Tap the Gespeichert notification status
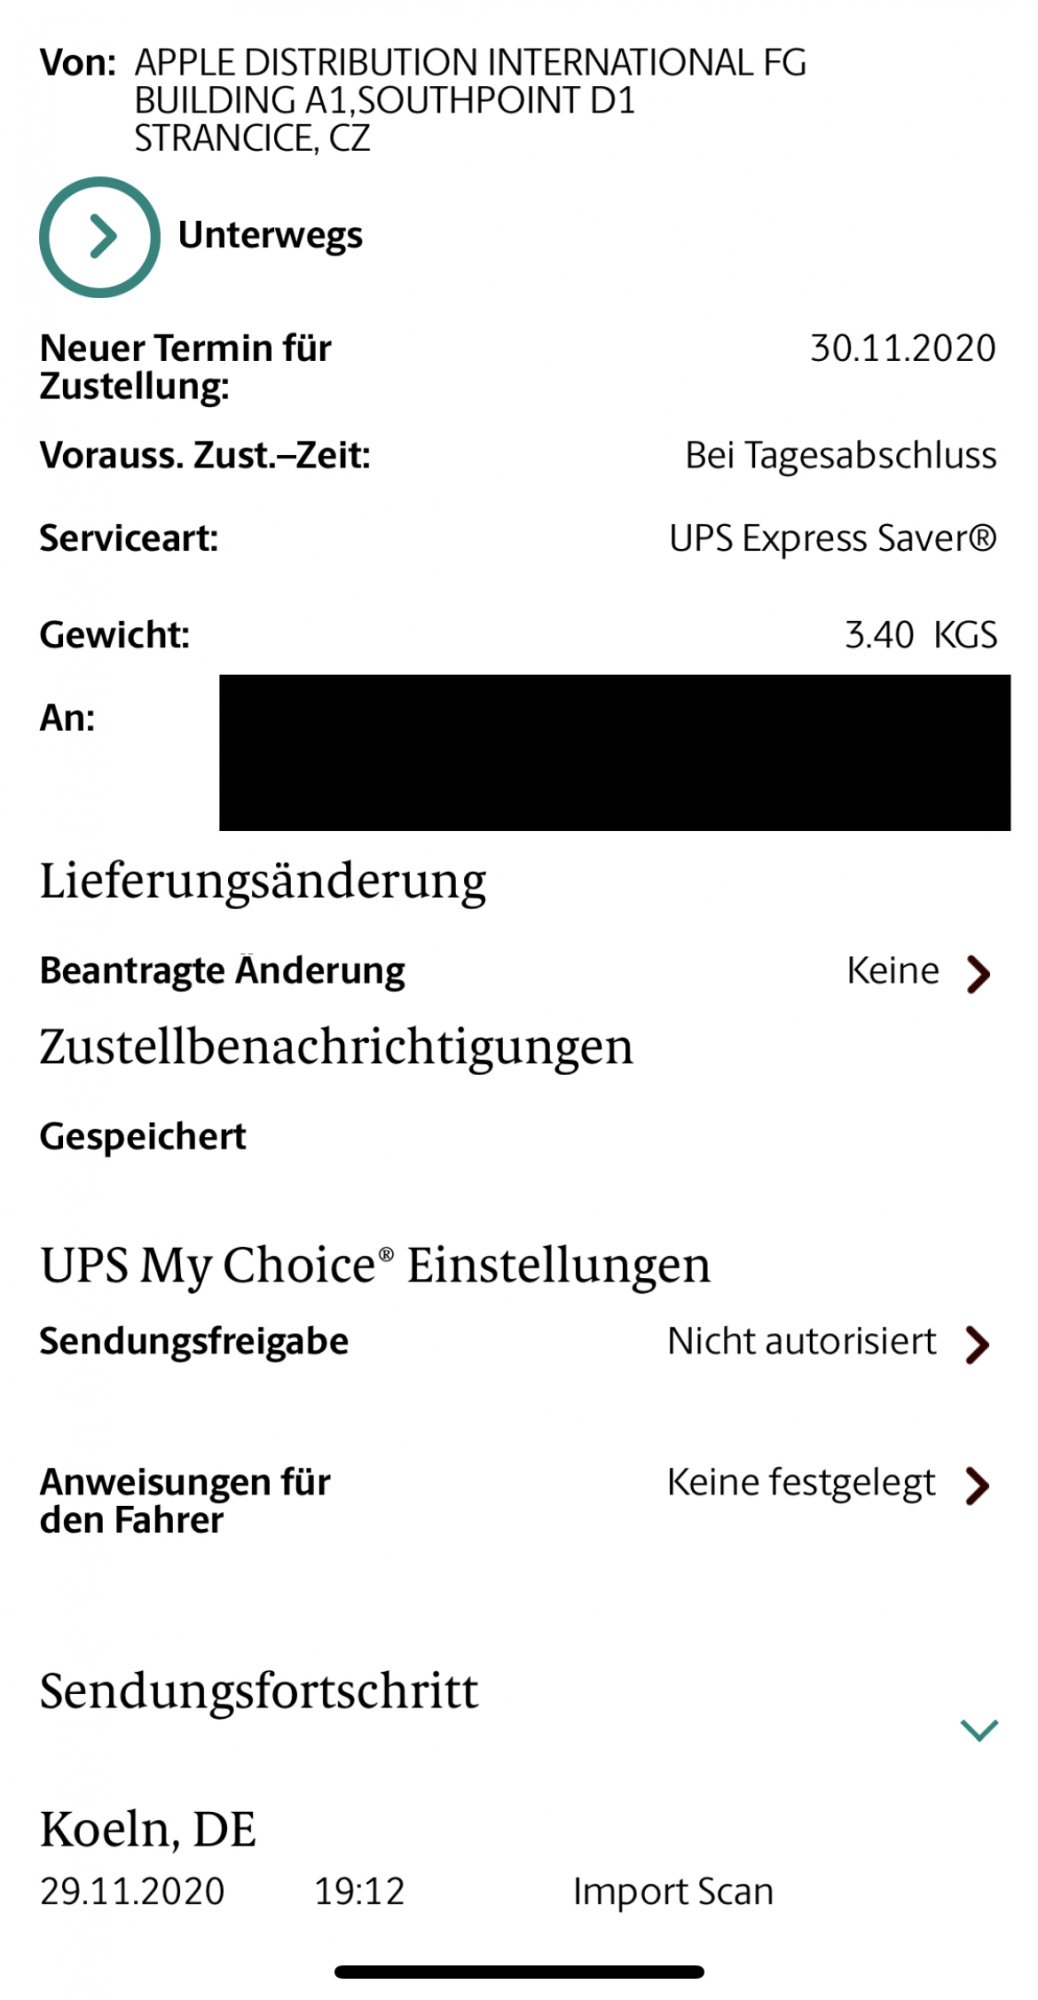The image size is (1038, 2000). (143, 1137)
